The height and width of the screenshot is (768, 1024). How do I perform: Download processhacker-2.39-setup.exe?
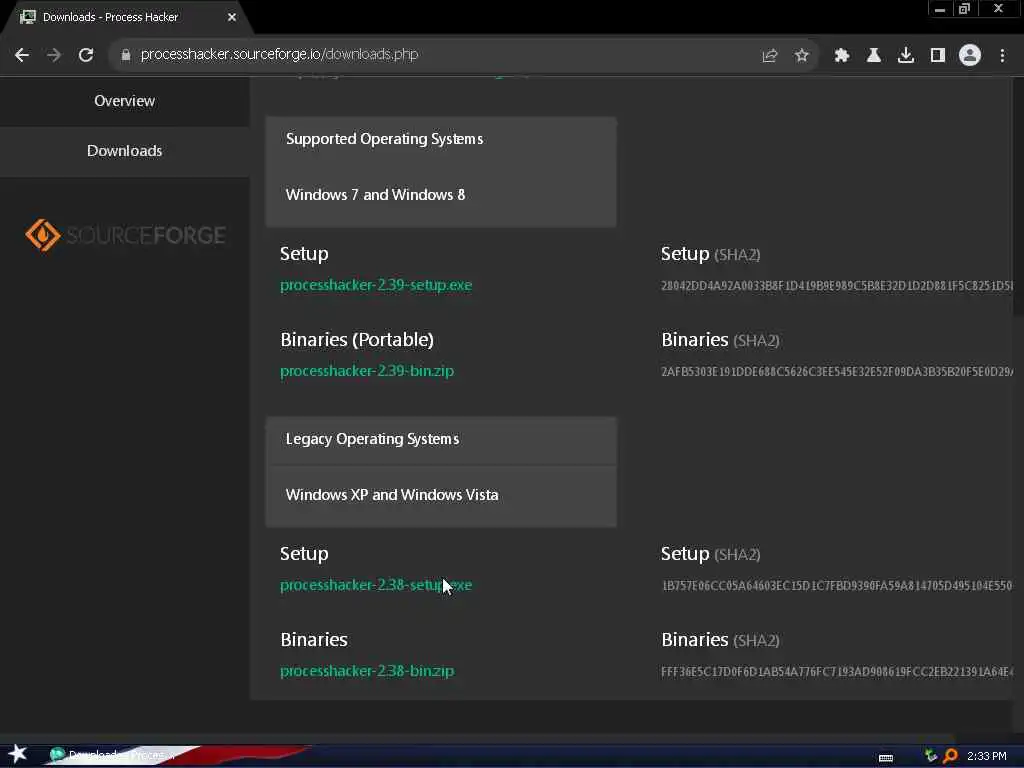[376, 285]
